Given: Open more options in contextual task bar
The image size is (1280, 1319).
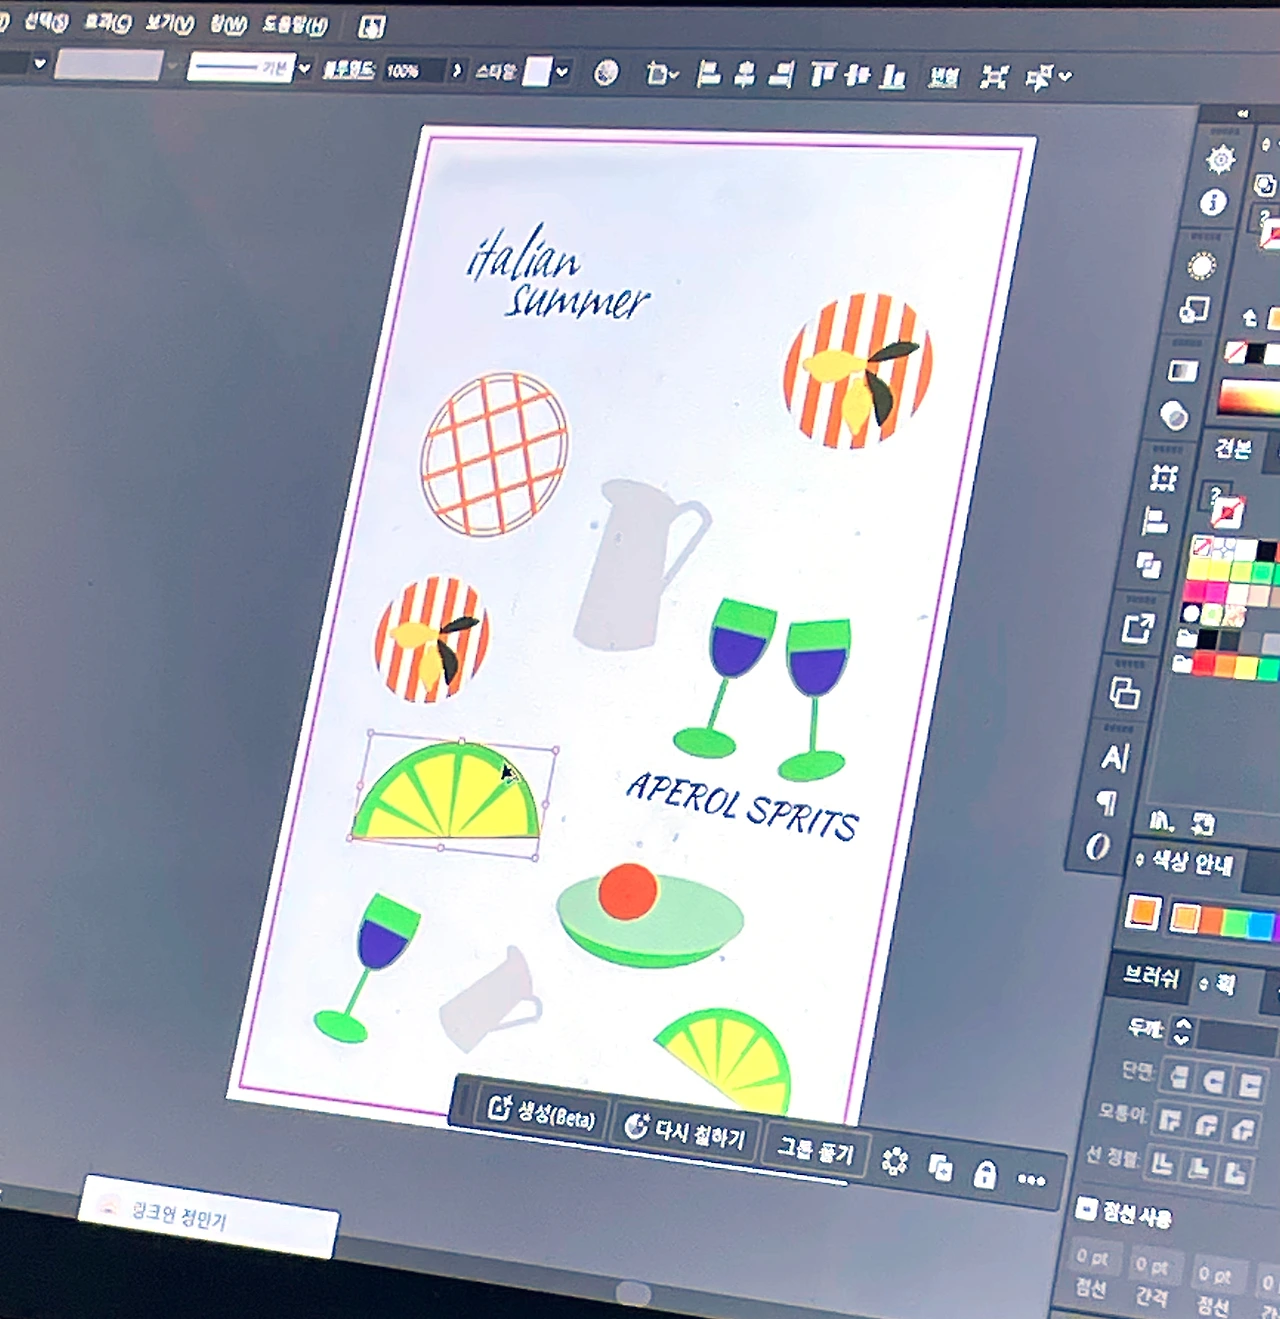Looking at the screenshot, I should 1031,1180.
